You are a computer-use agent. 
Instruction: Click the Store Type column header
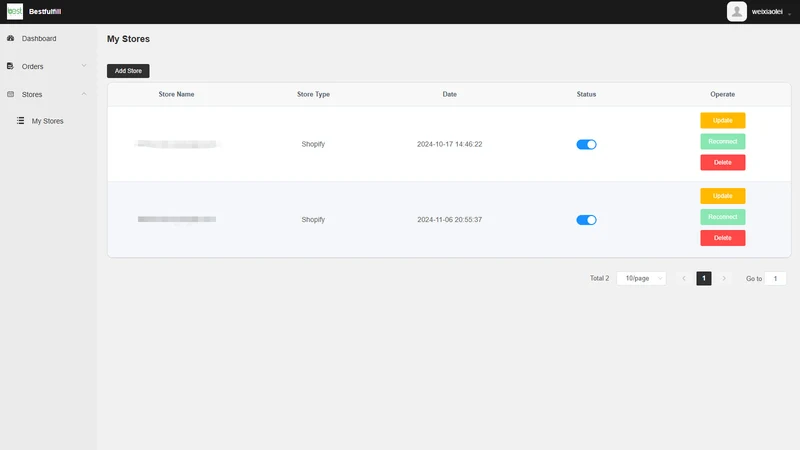click(x=313, y=94)
